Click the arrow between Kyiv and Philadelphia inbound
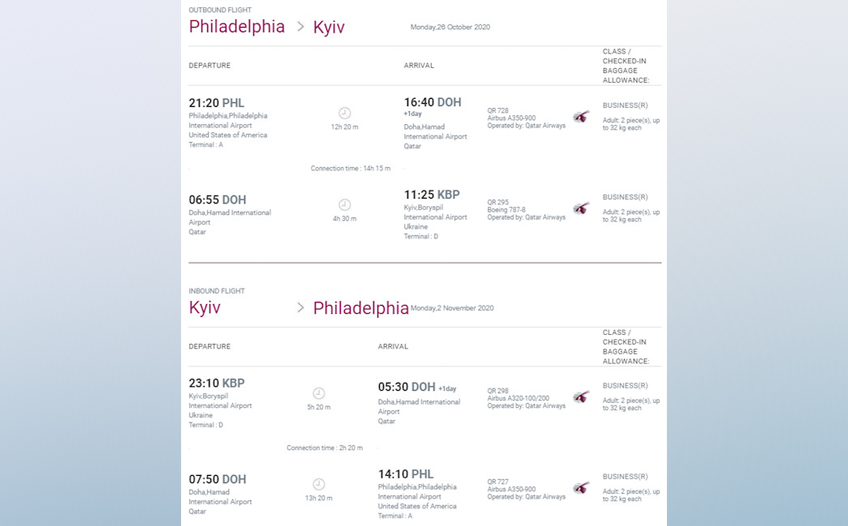The height and width of the screenshot is (526, 848). coord(301,308)
